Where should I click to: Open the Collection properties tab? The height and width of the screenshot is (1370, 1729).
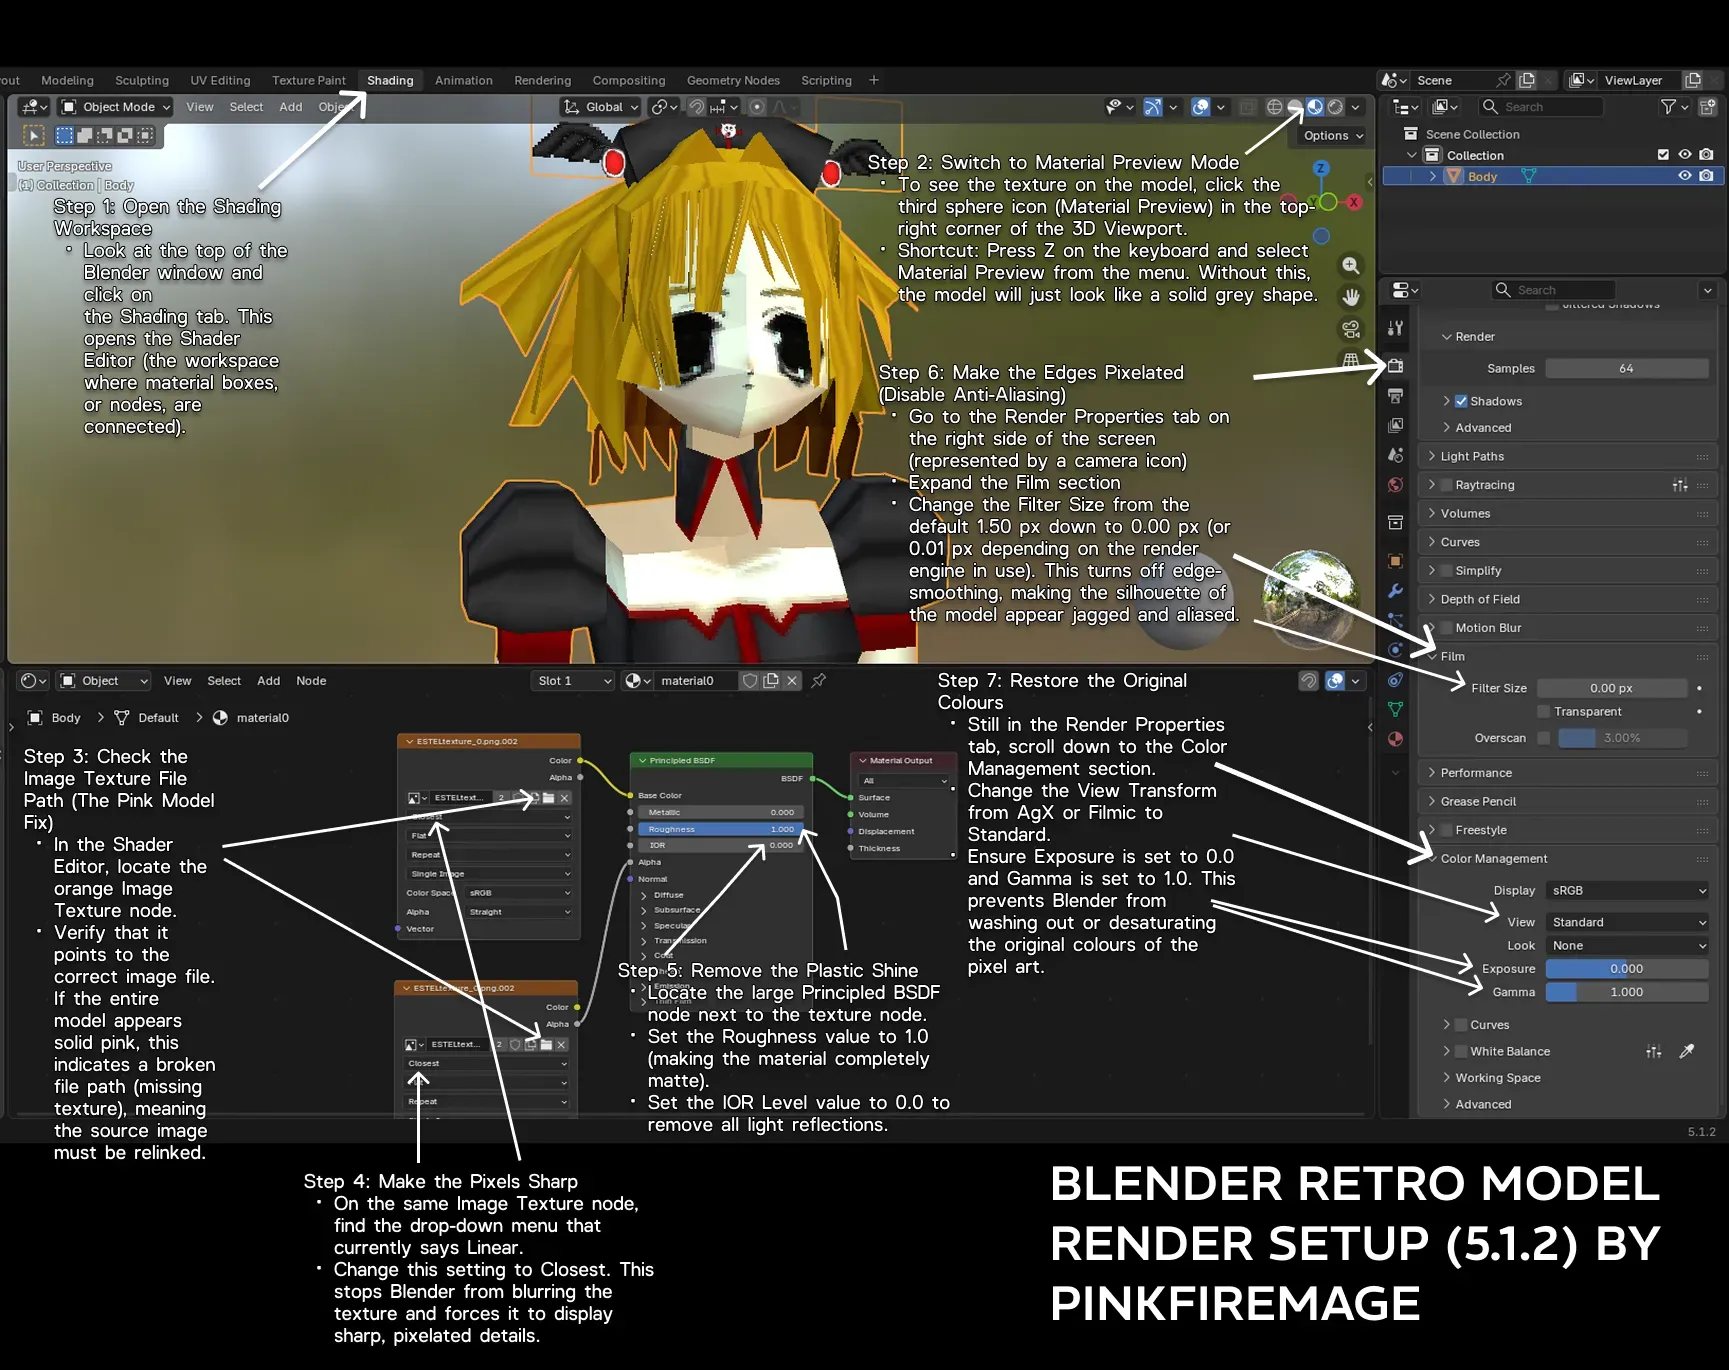tap(1396, 523)
